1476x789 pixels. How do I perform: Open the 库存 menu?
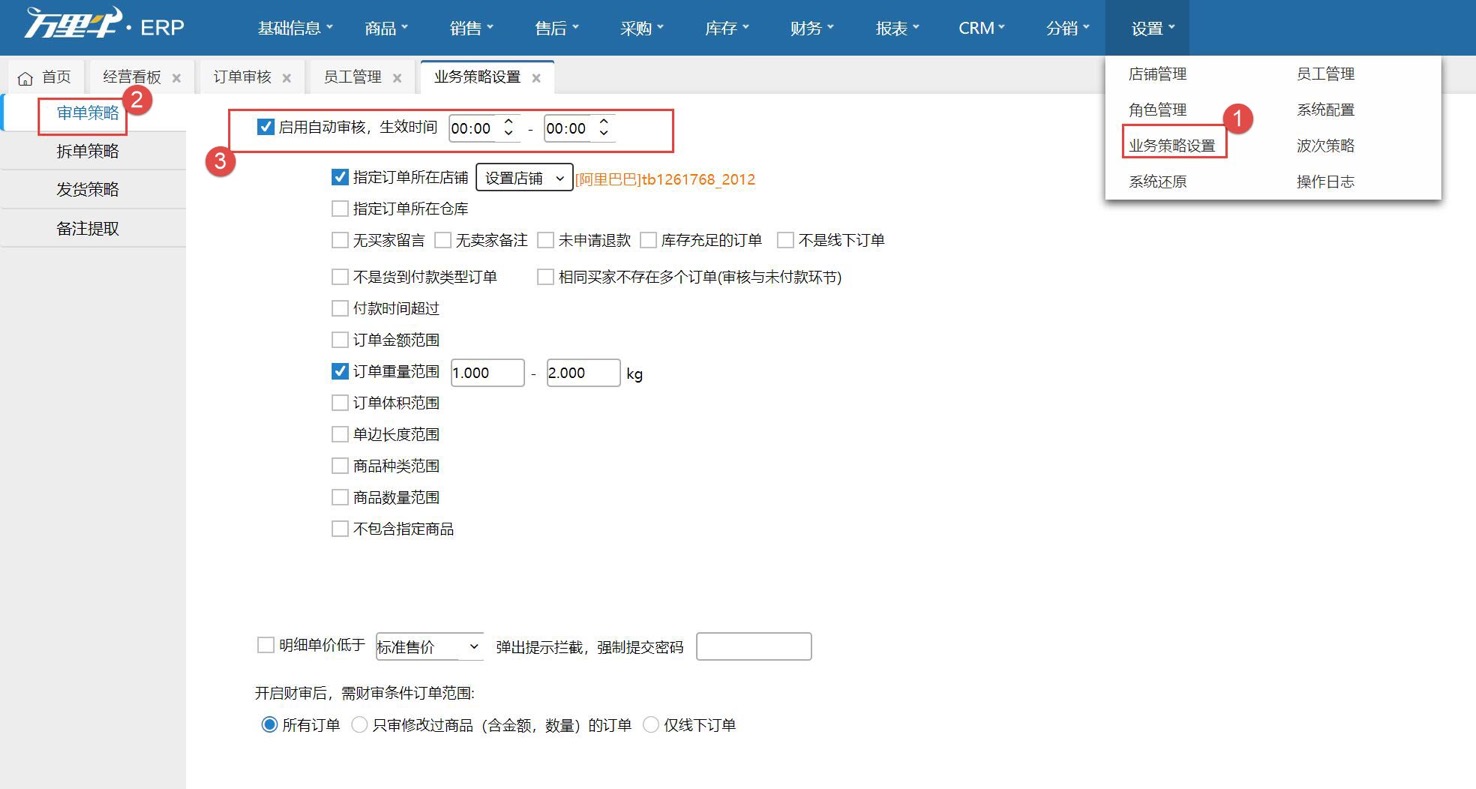726,28
